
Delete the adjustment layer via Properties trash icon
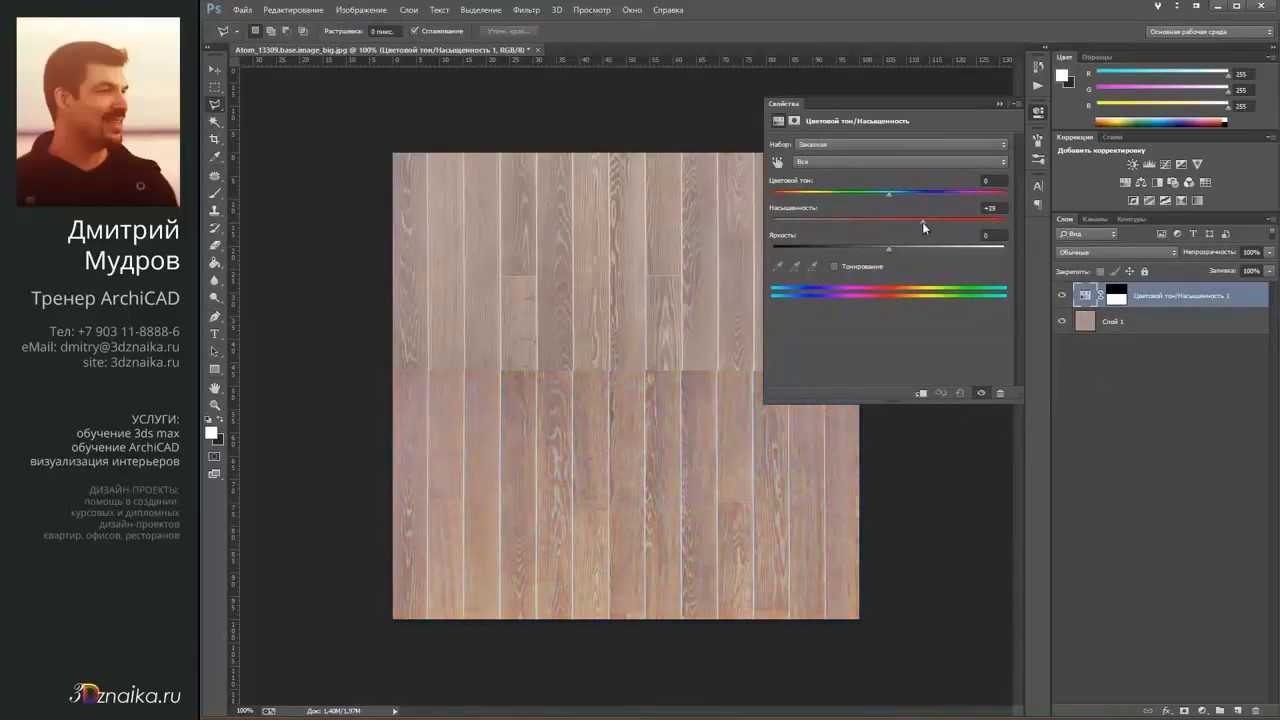pyautogui.click(x=1000, y=393)
